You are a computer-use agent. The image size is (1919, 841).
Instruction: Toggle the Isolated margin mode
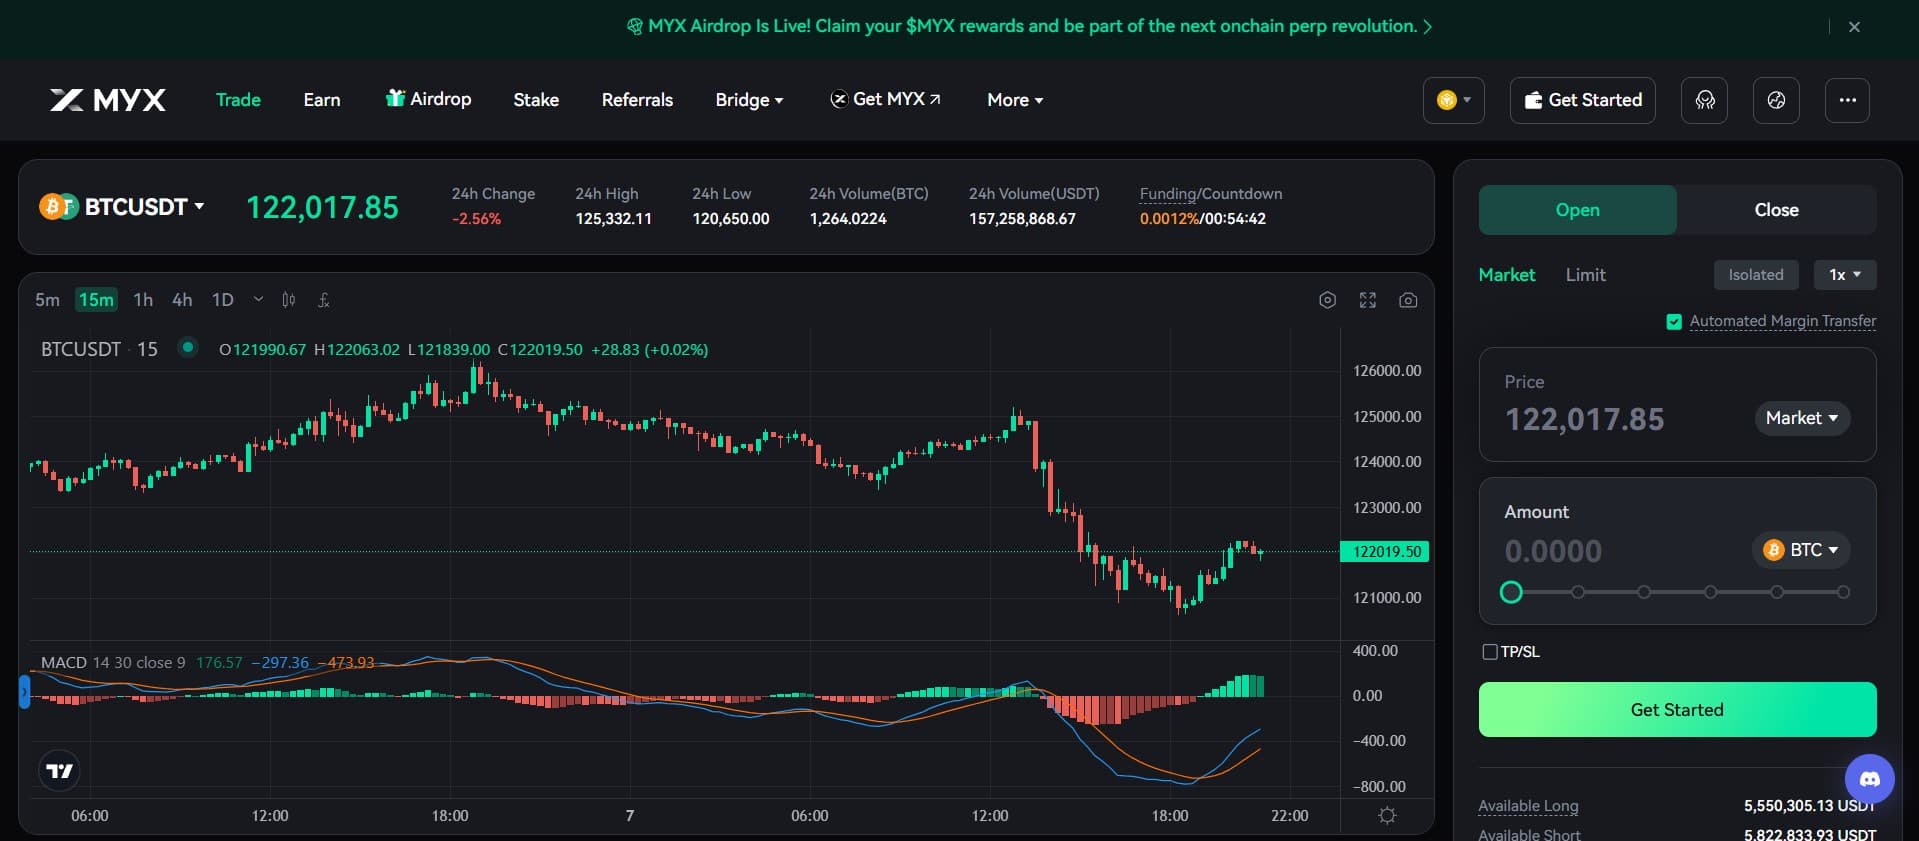point(1756,275)
